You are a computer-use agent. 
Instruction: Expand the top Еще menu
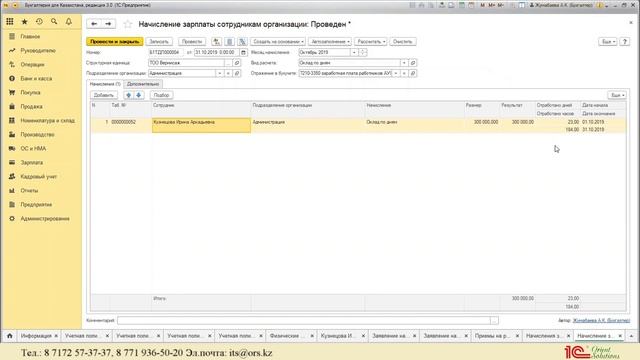[x=608, y=42]
